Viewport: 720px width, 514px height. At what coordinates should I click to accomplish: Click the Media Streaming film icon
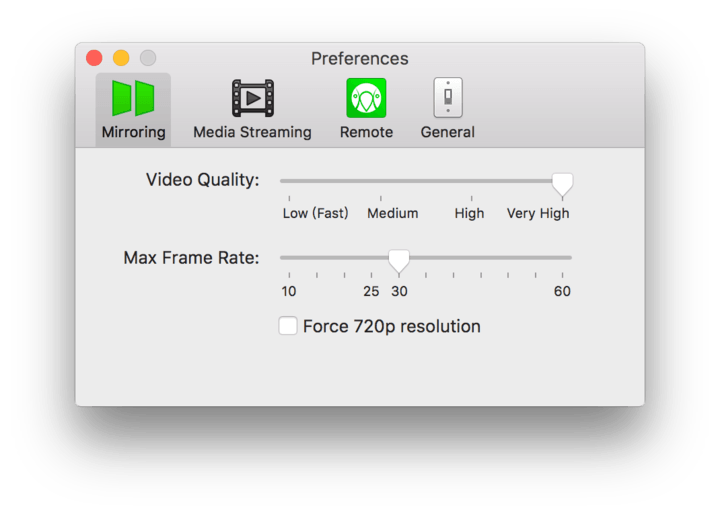pos(252,98)
